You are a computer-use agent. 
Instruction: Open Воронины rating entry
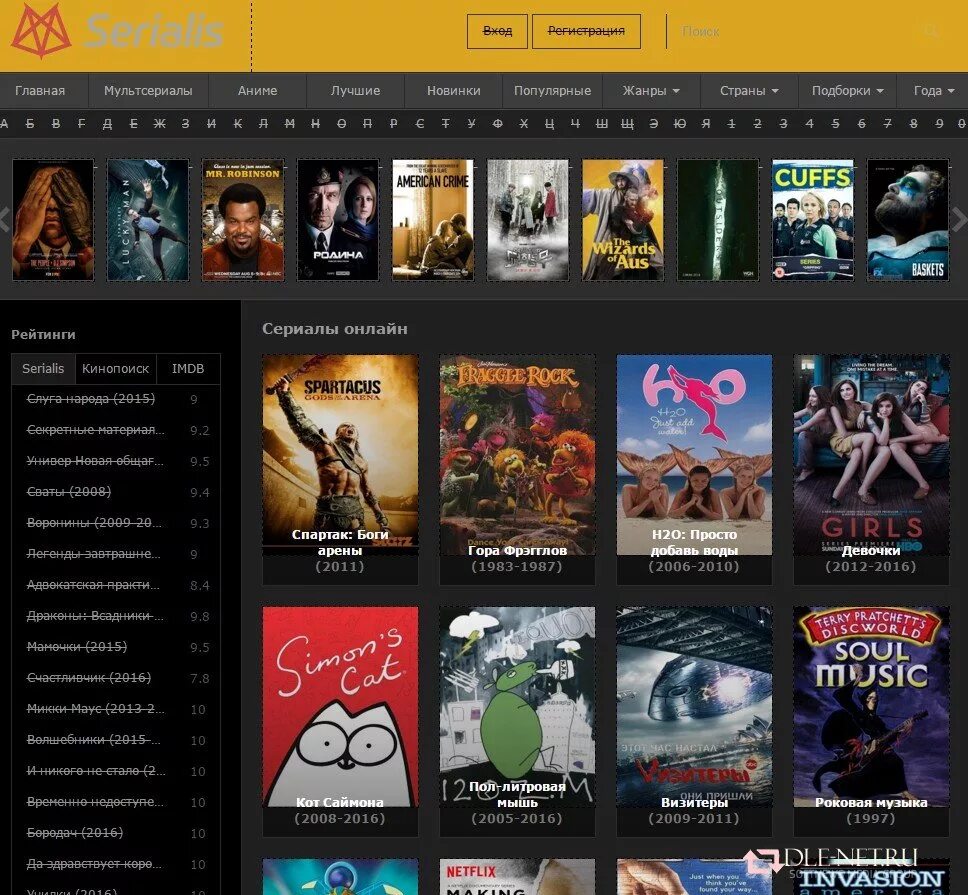click(94, 522)
